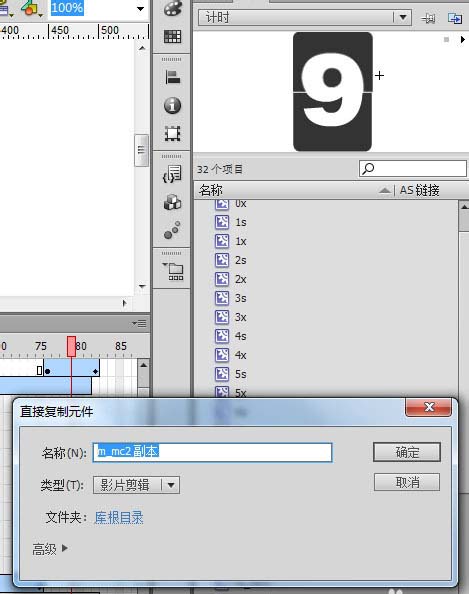Viewport: 469px width, 594px height.
Task: Click frame 85 on the timeline ruler
Action: (121, 346)
